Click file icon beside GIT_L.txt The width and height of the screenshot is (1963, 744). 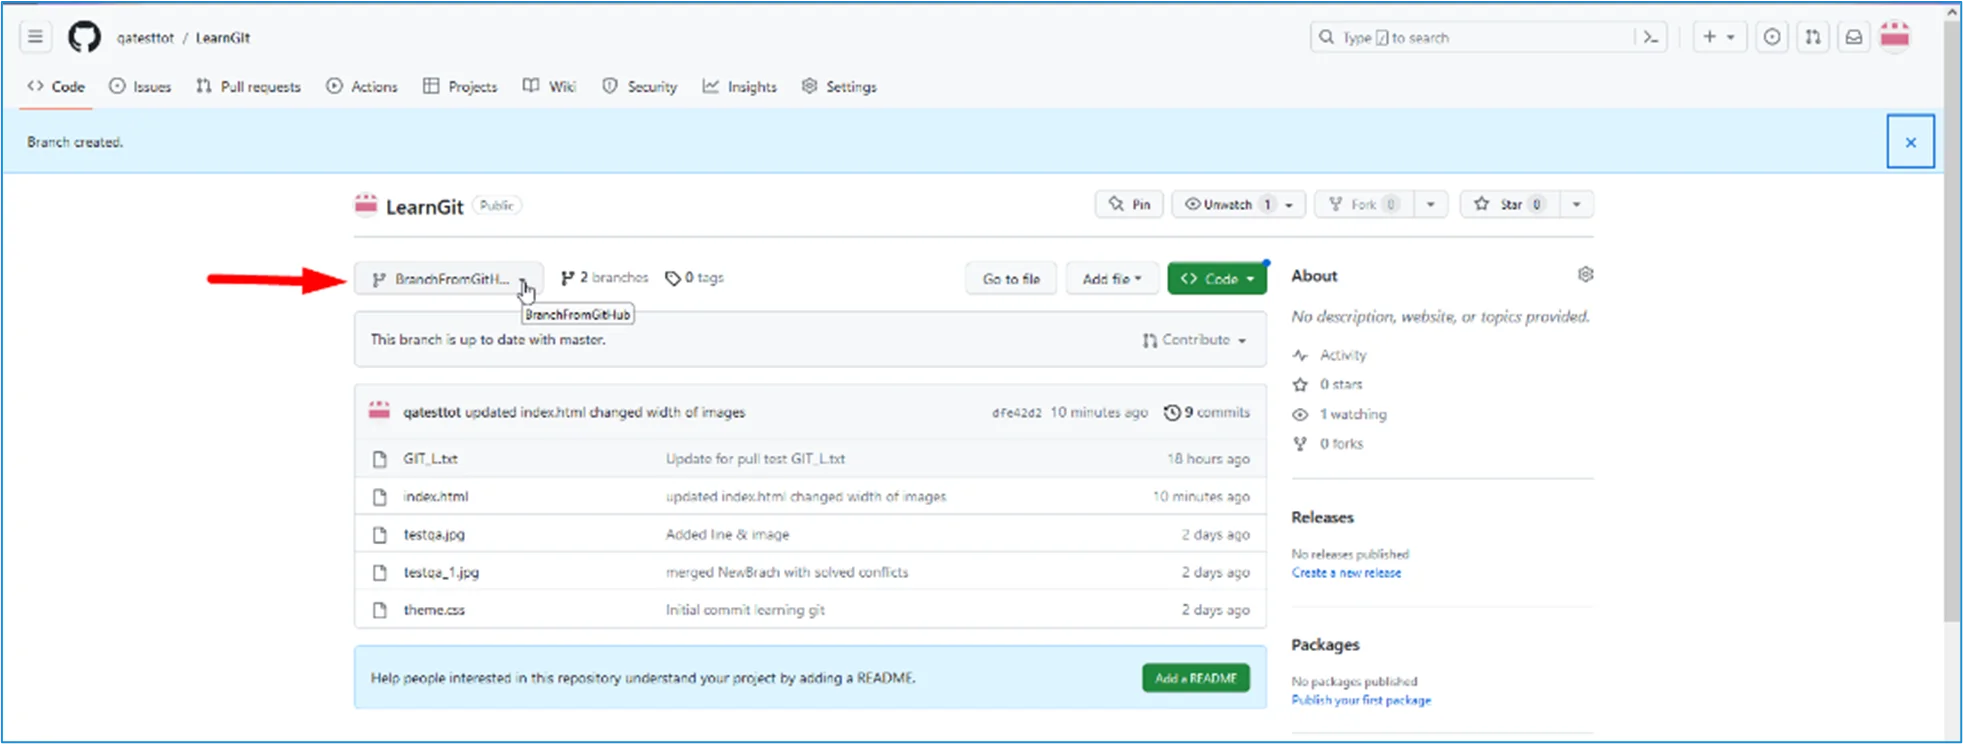(x=380, y=459)
